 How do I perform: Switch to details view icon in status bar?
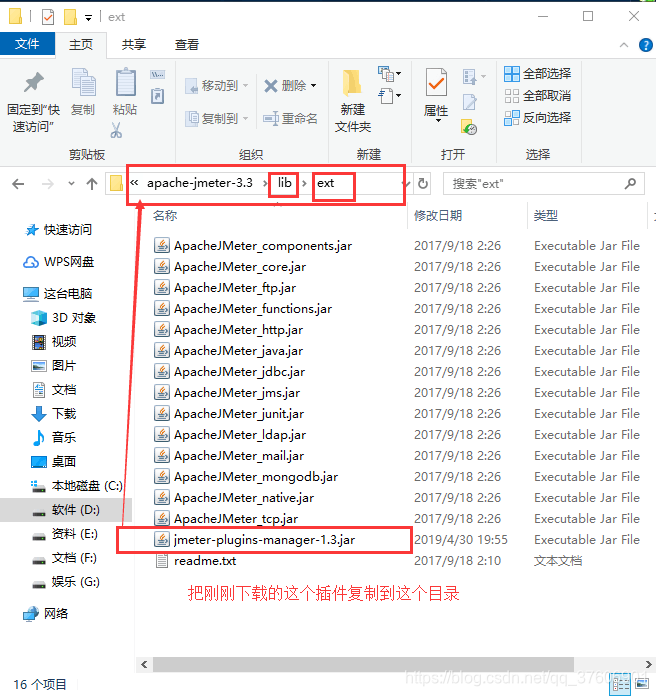(x=620, y=684)
